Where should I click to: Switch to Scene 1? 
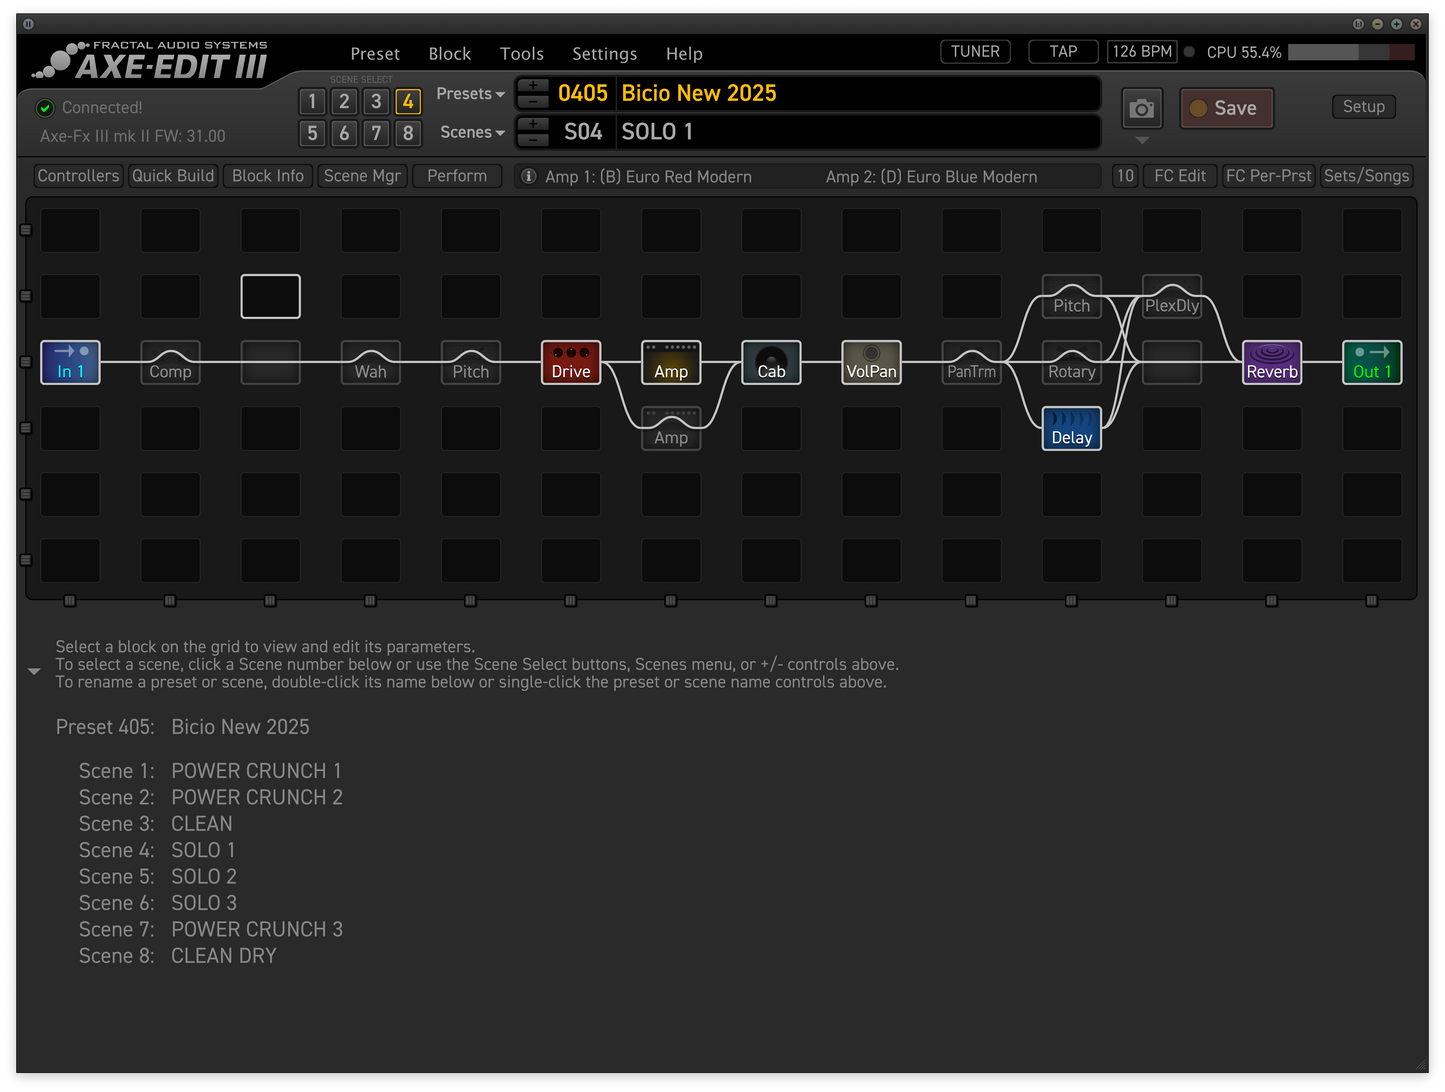(x=311, y=101)
